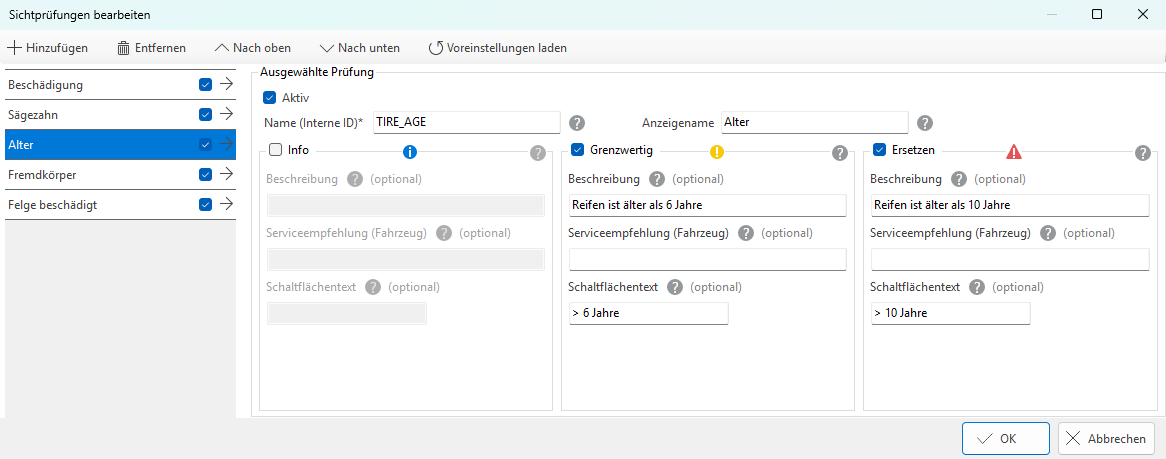This screenshot has height=459, width=1166.
Task: Click the blue info icon in Info section
Action: pyautogui.click(x=409, y=153)
